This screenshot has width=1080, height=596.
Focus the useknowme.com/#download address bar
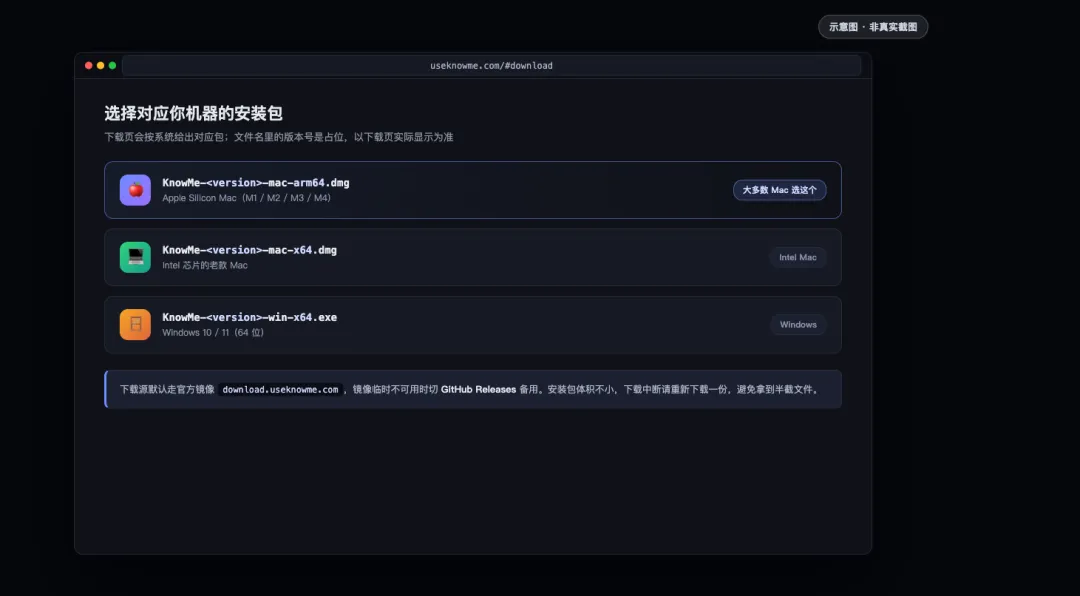492,65
